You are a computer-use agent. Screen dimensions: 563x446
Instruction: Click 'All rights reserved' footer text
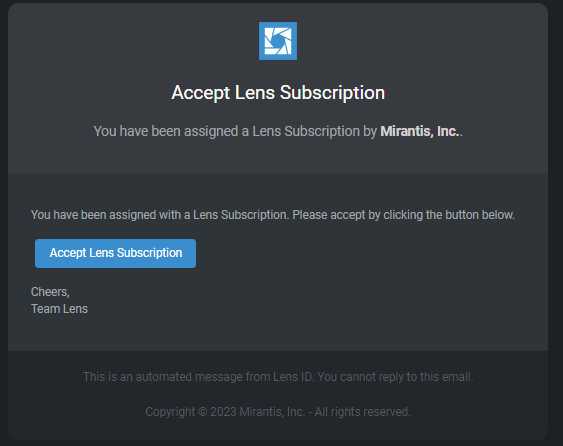tap(362, 412)
